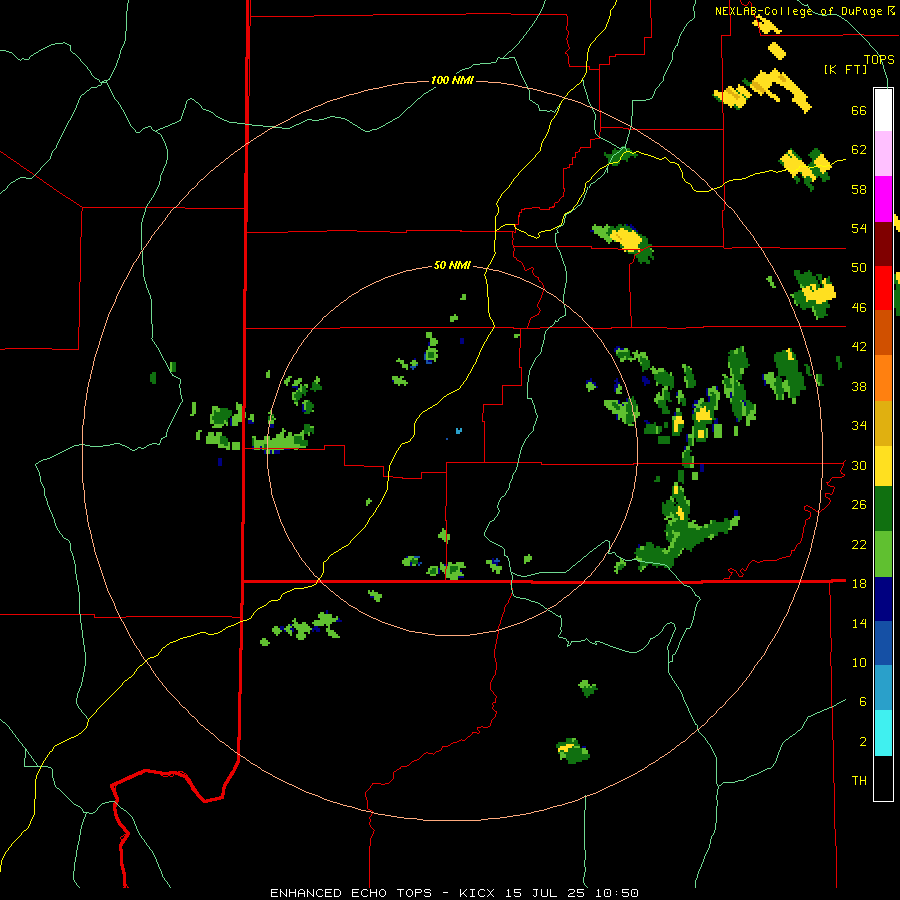900x900 pixels.
Task: Select the white swatch in the legend
Action: [x=883, y=110]
